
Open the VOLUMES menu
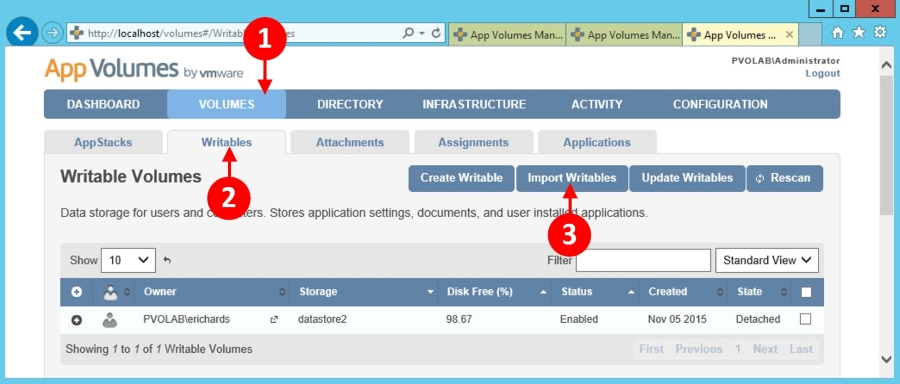point(227,104)
